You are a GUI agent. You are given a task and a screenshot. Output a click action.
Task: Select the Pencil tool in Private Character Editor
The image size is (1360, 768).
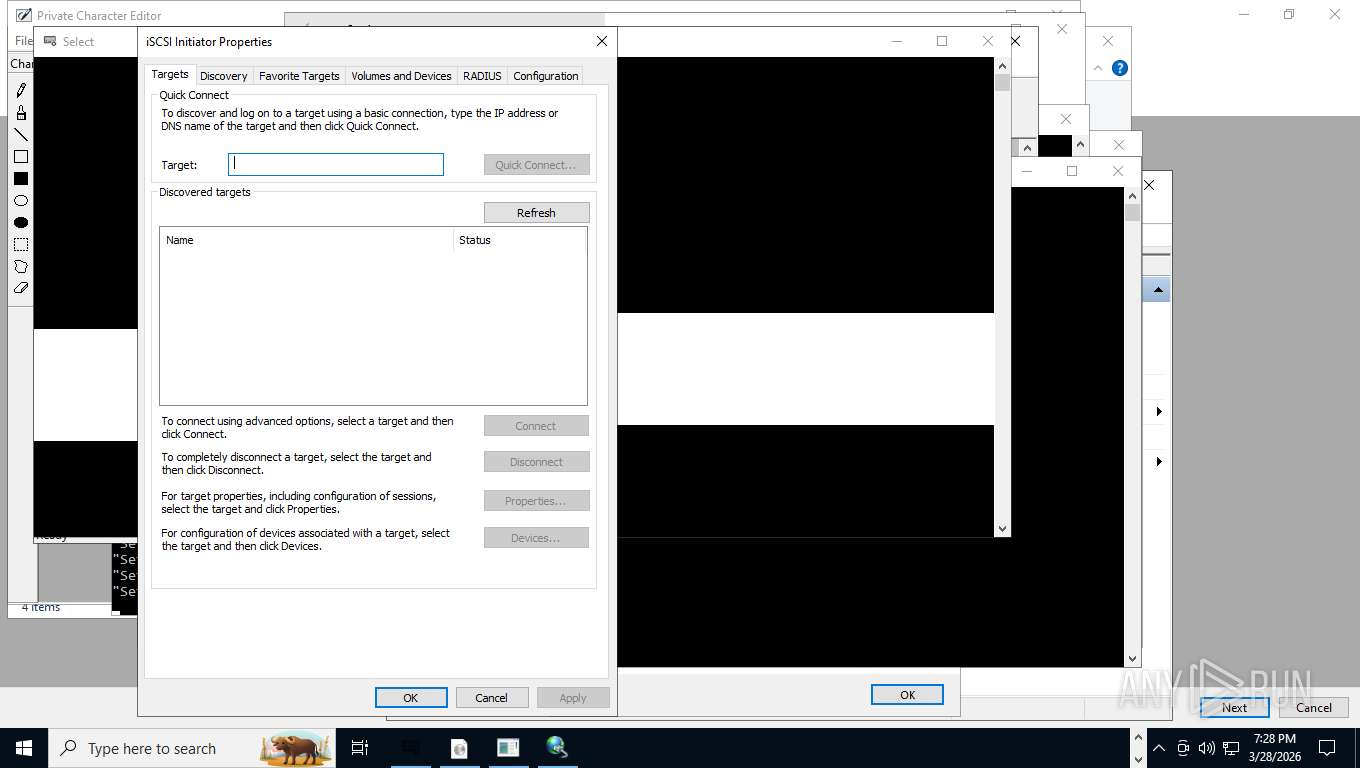pos(21,90)
